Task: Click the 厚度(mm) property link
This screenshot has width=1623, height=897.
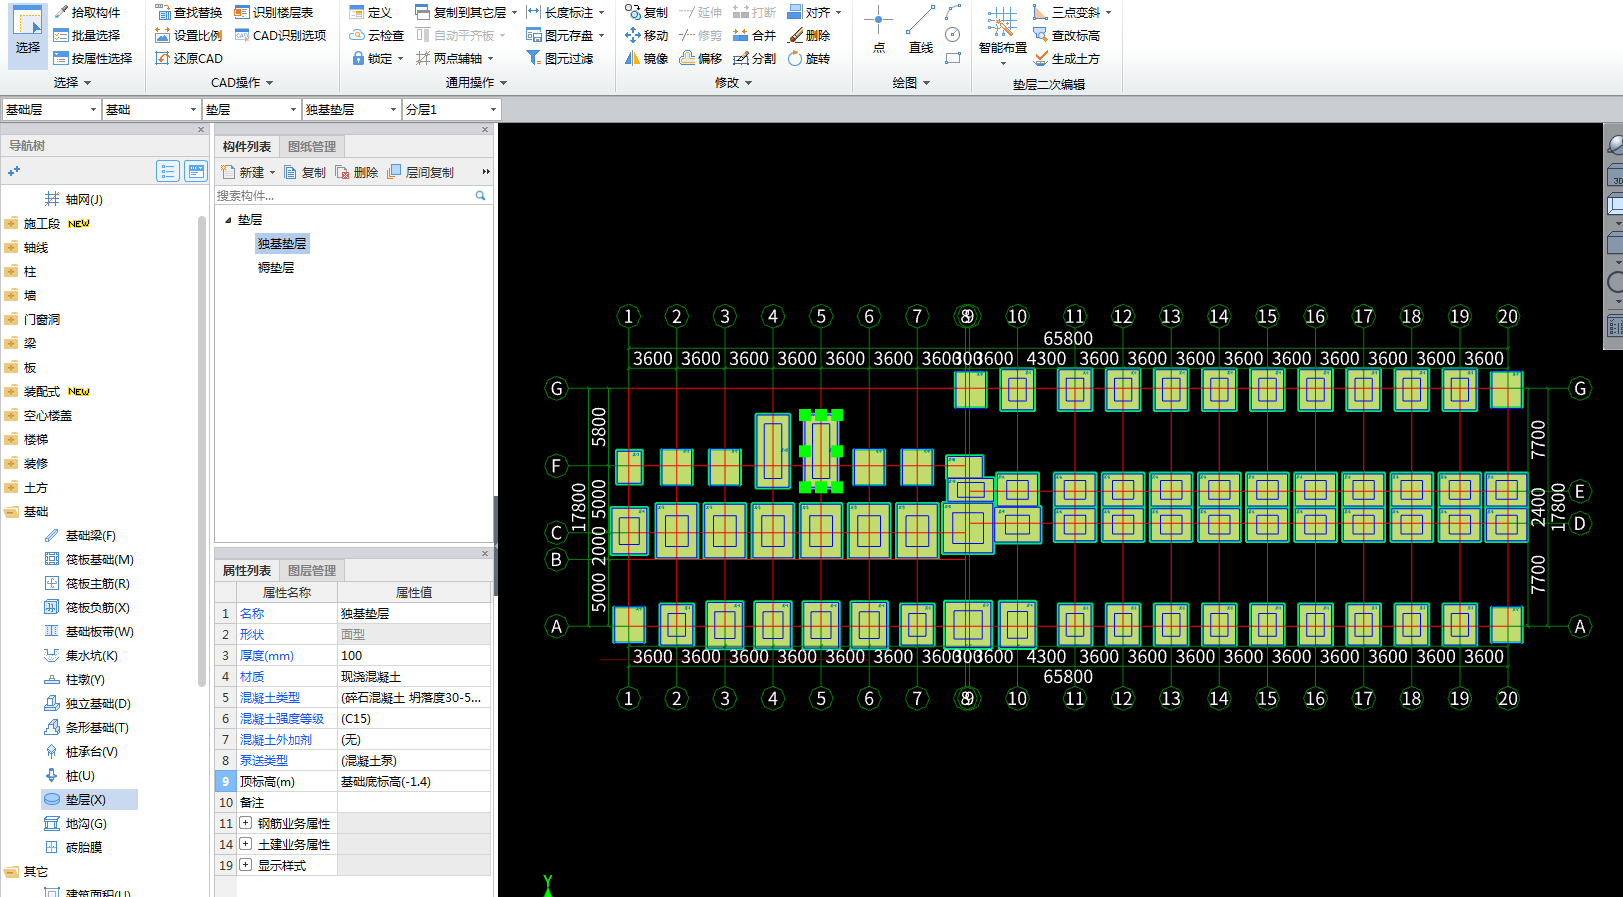Action: pyautogui.click(x=267, y=655)
